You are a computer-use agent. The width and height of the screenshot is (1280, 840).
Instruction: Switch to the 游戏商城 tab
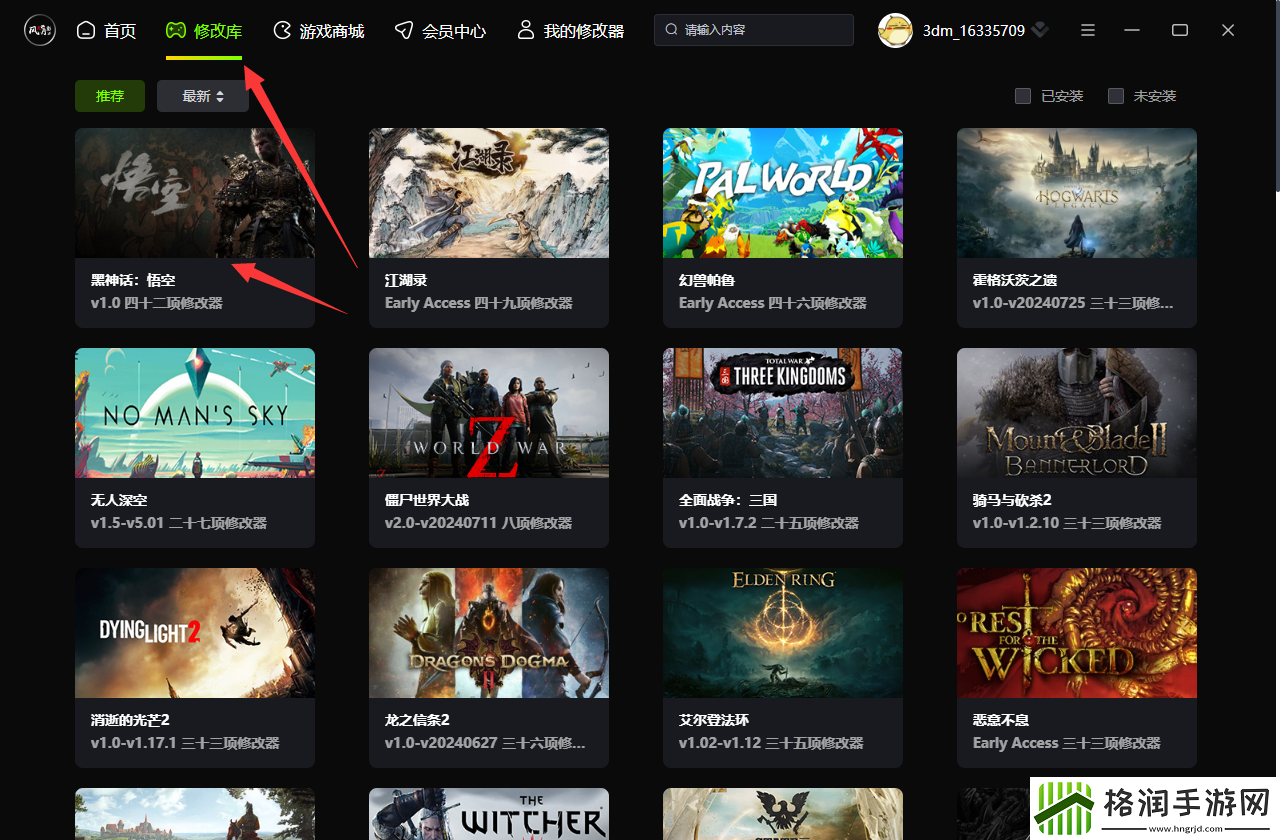pyautogui.click(x=332, y=31)
